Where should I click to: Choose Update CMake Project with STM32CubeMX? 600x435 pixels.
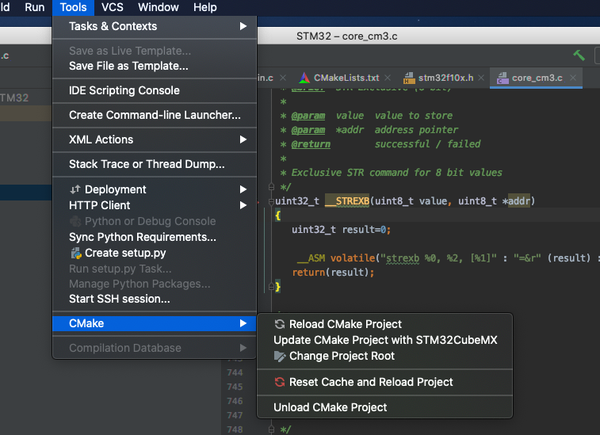click(385, 340)
